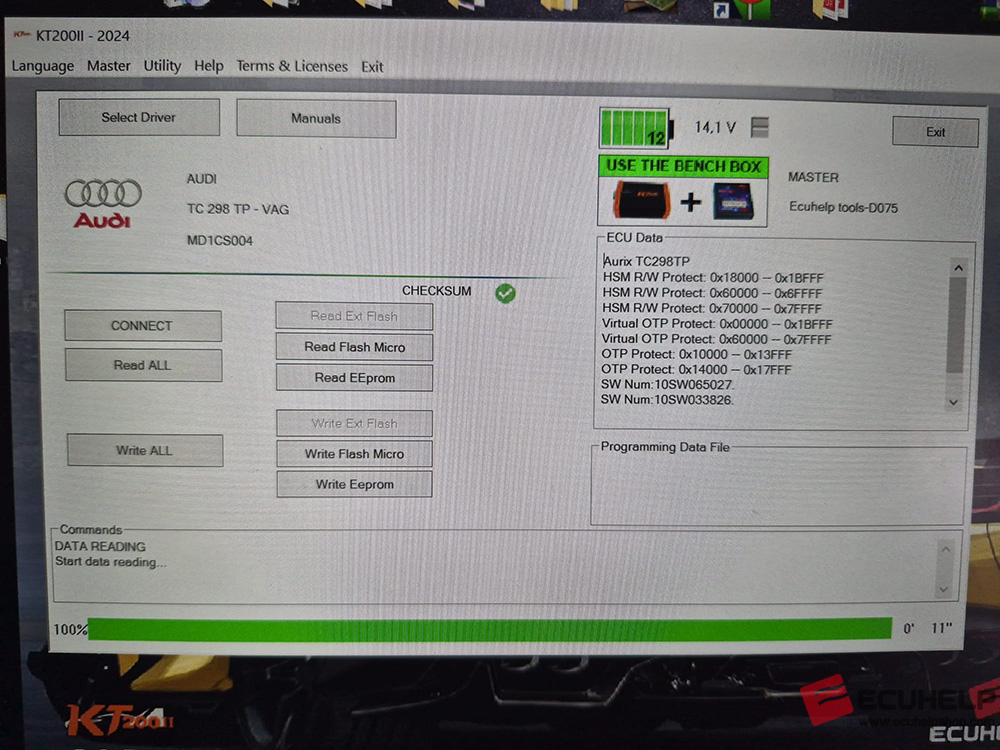Open the Language menu
The image size is (1000, 750).
coord(43,66)
